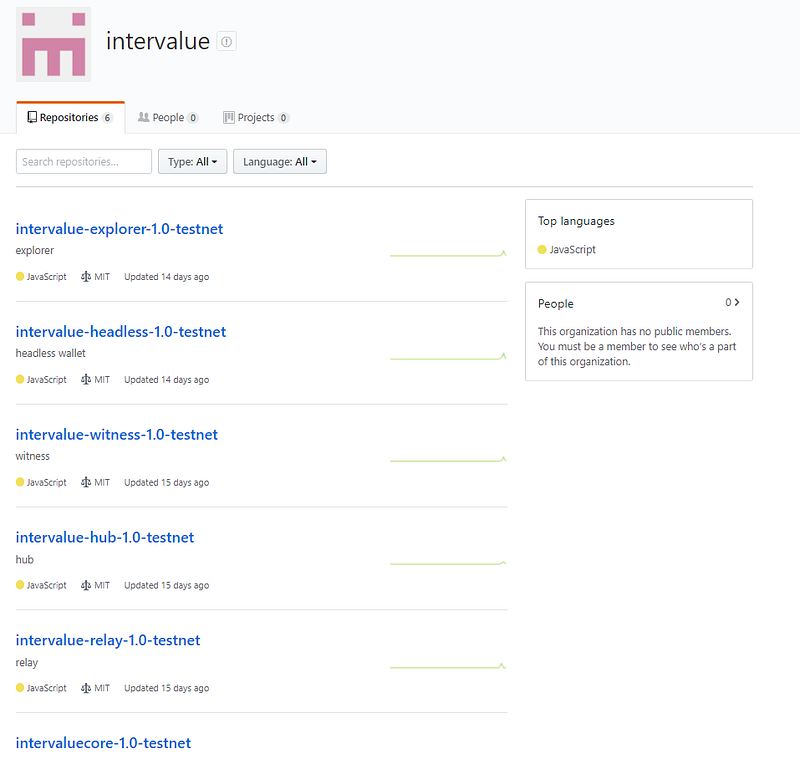The width and height of the screenshot is (800, 759).
Task: Open the Type: All dropdown
Action: coord(192,162)
